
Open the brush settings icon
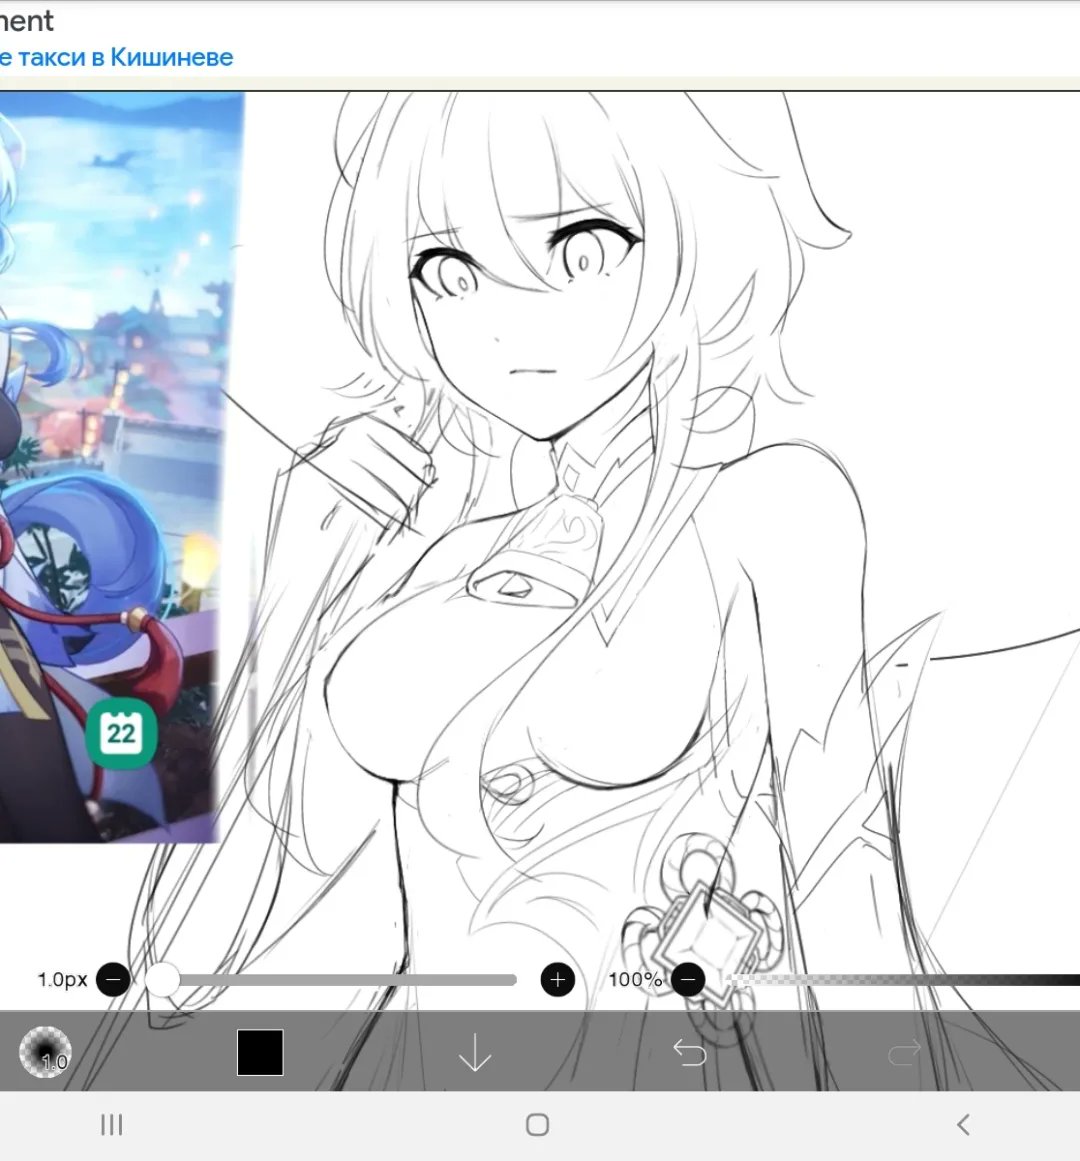(45, 1051)
